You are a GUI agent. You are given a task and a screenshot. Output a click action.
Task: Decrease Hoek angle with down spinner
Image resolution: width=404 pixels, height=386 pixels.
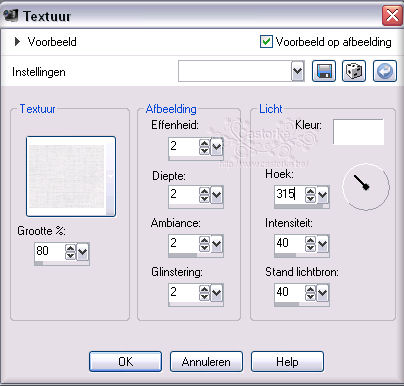[310, 199]
